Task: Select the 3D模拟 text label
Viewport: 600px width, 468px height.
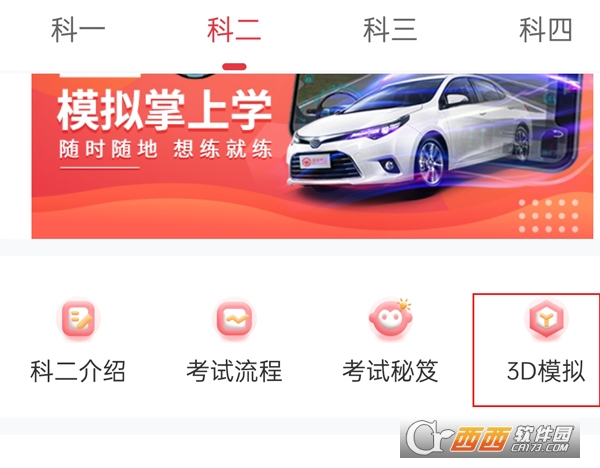Action: (546, 371)
